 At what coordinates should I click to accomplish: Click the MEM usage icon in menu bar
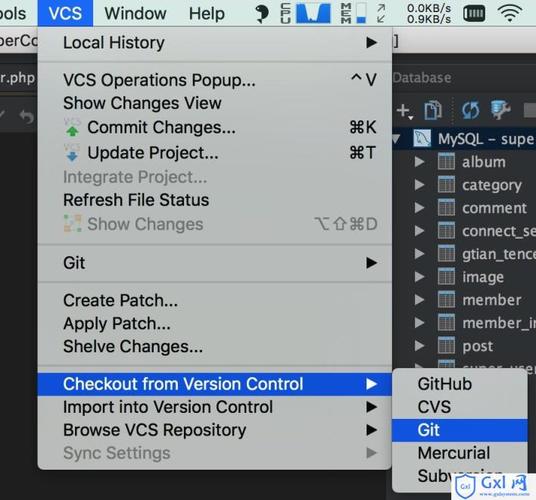point(354,13)
